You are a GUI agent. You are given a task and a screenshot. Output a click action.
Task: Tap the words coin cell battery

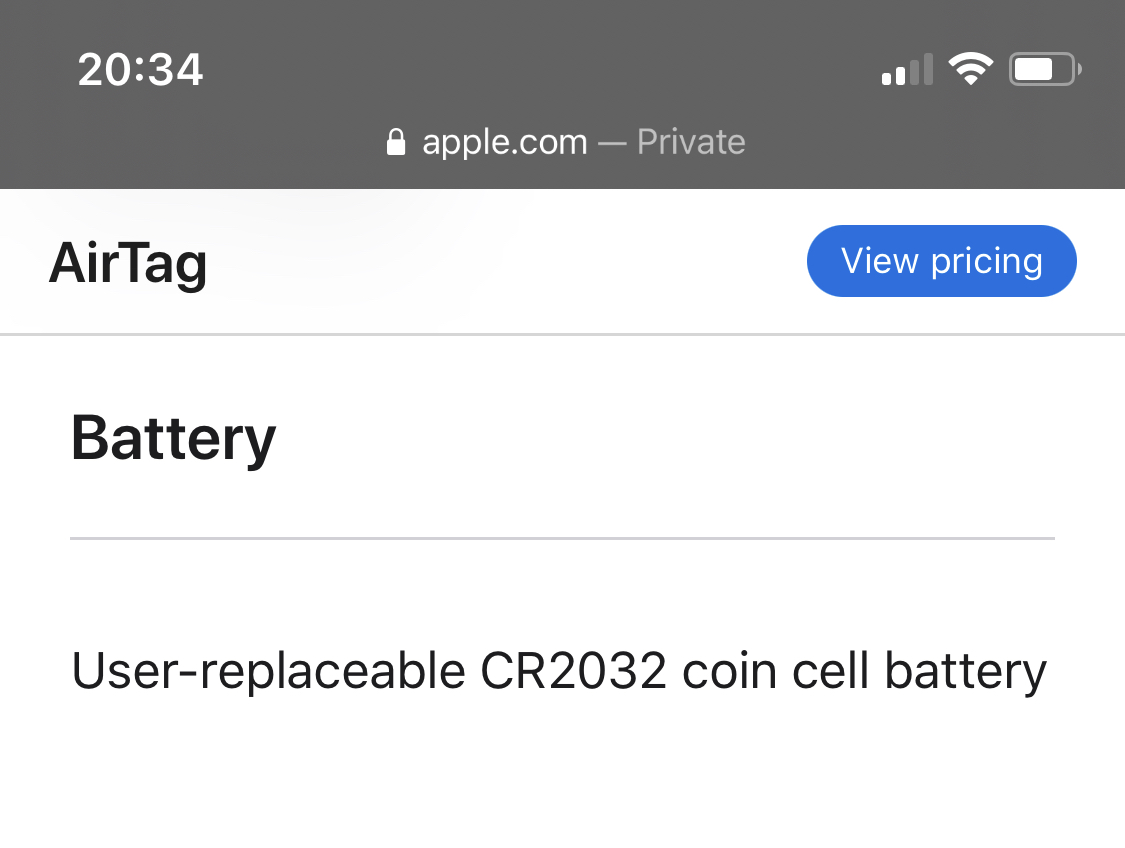pyautogui.click(x=864, y=671)
